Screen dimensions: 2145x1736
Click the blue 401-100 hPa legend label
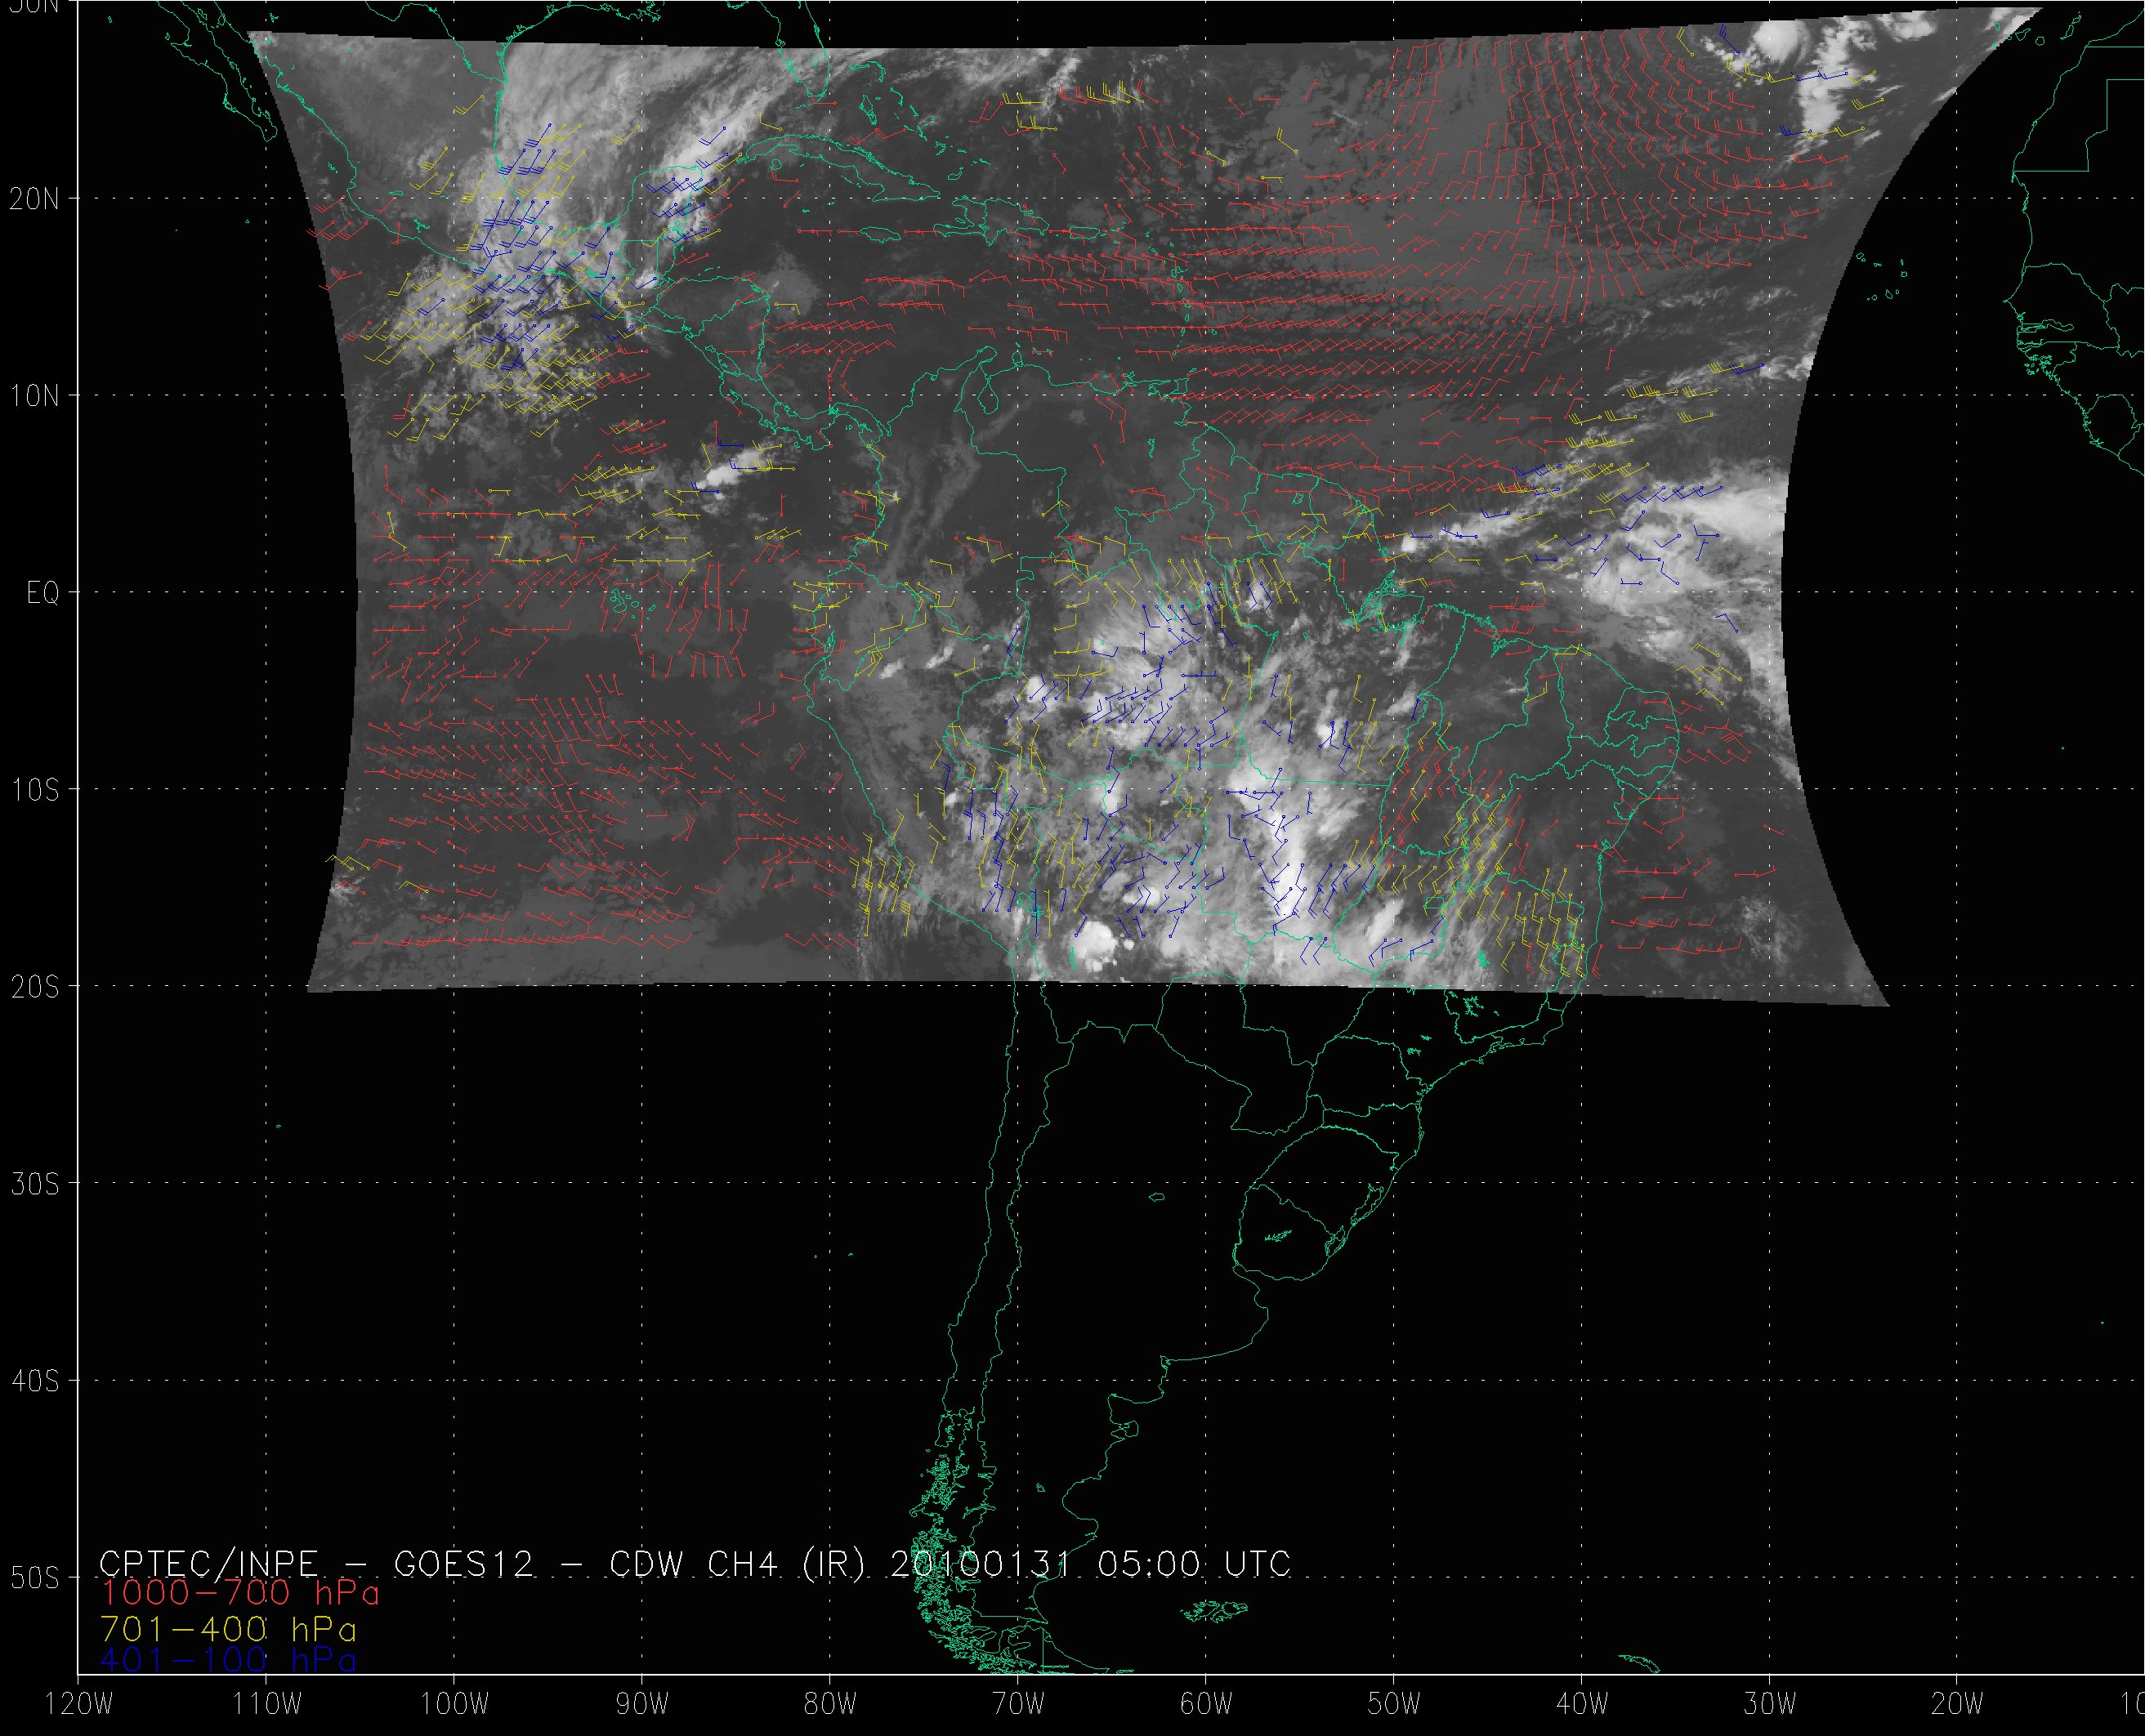[228, 1661]
